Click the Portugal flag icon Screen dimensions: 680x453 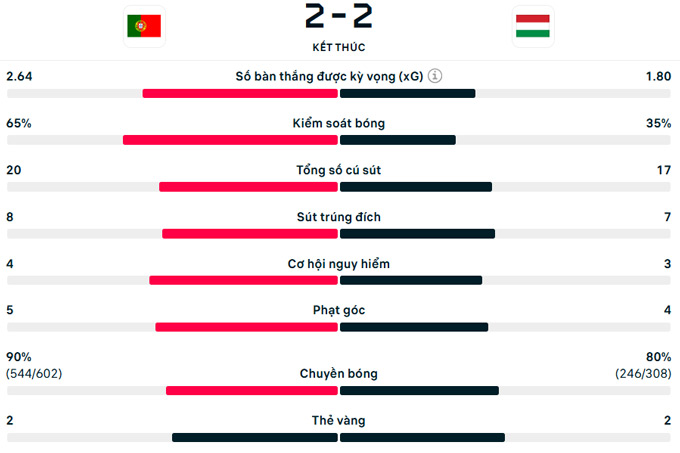pos(144,25)
